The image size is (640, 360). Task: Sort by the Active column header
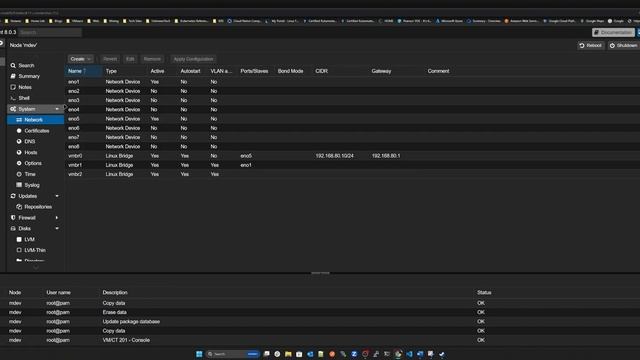[162, 71]
